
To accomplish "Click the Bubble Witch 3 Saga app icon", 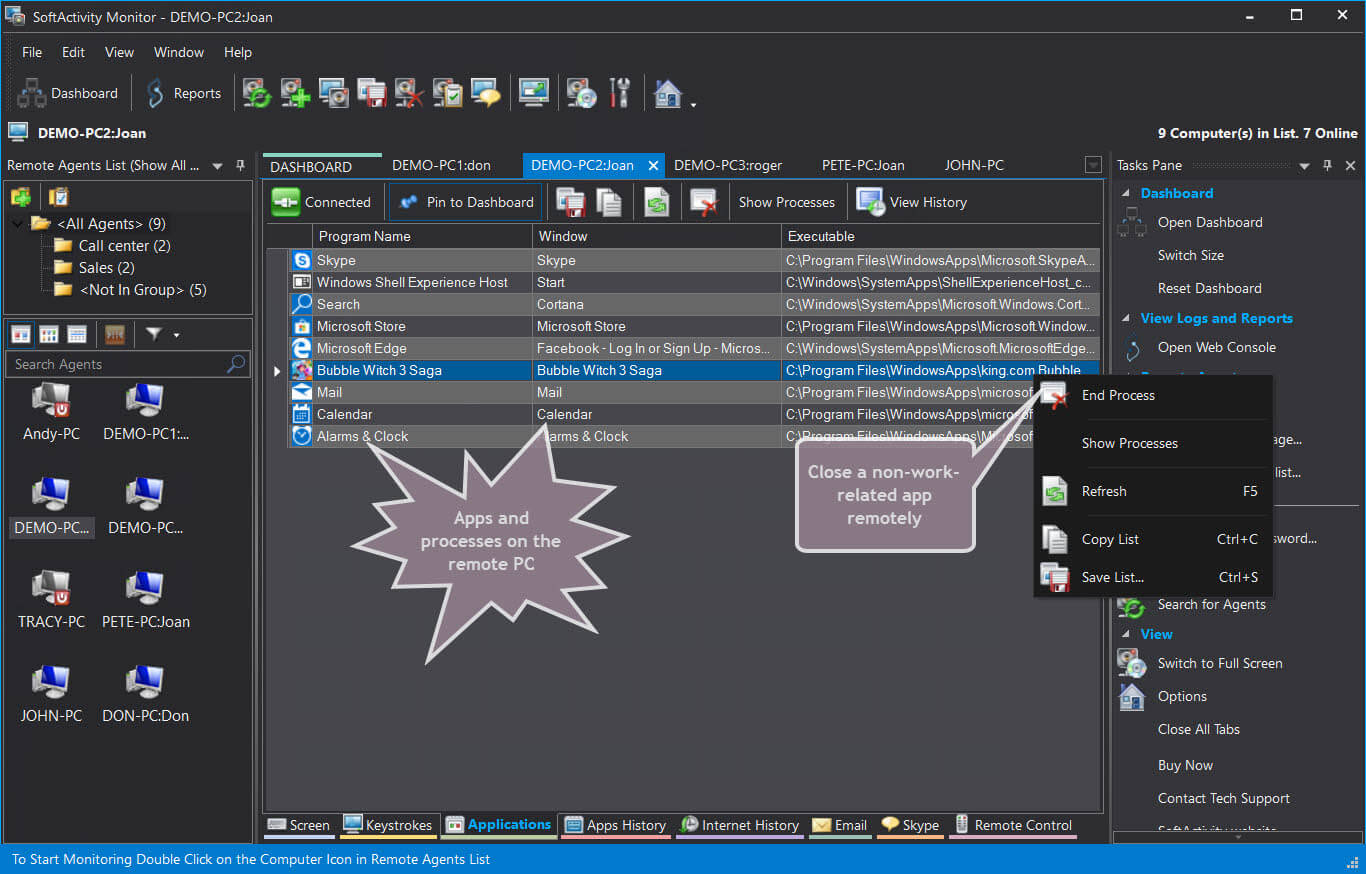I will (301, 371).
